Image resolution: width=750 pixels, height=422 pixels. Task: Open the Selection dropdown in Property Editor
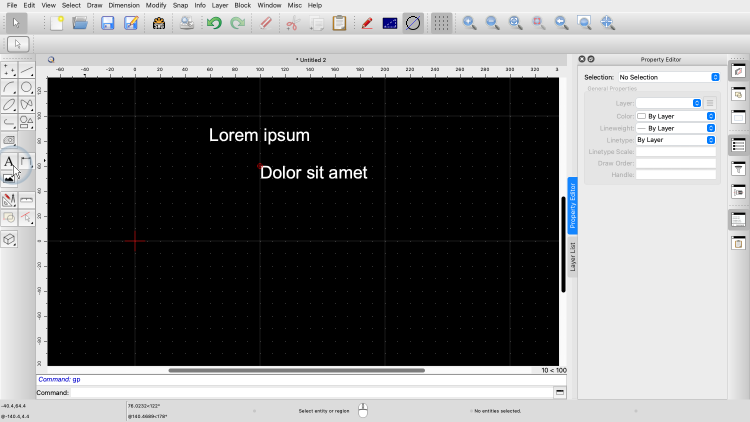click(668, 77)
